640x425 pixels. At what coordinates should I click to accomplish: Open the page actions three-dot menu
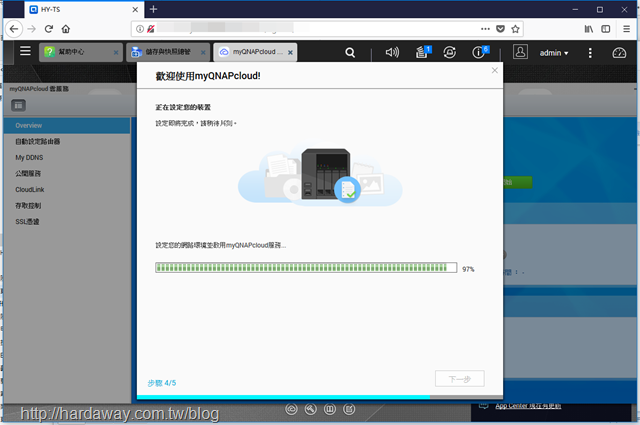485,29
